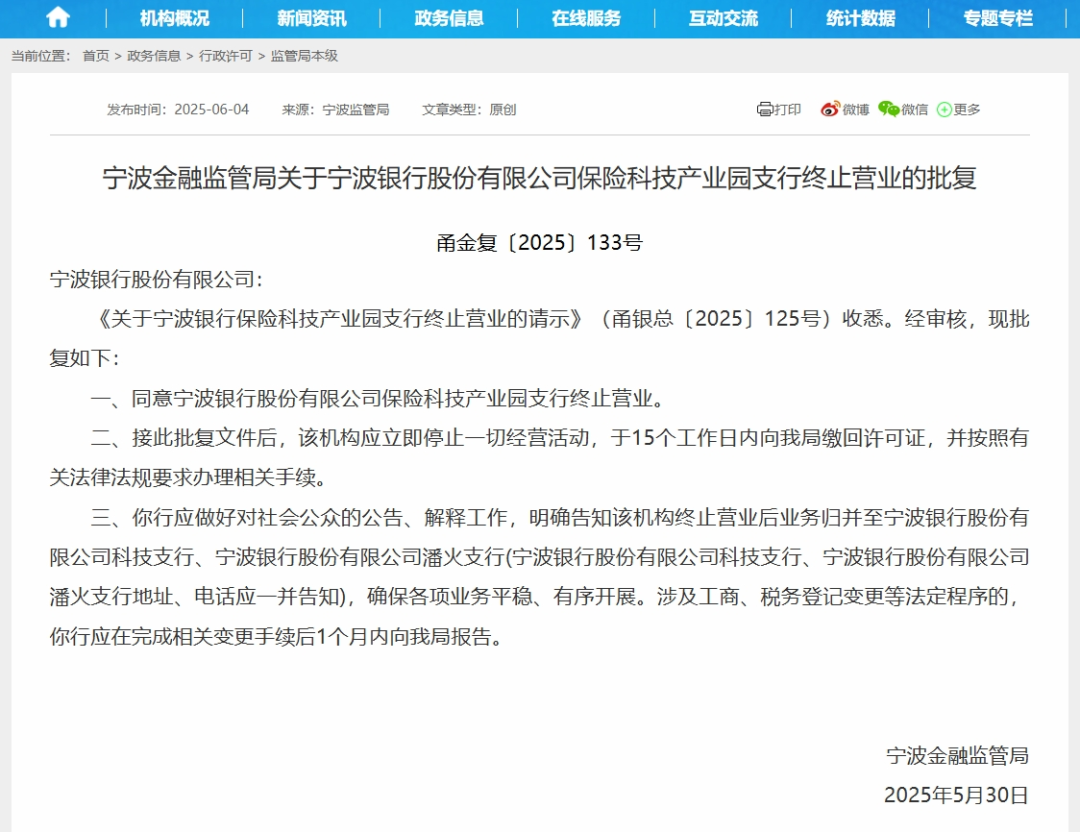This screenshot has width=1080, height=832.
Task: Click the source text 宁波监管局
Action: click(x=355, y=110)
